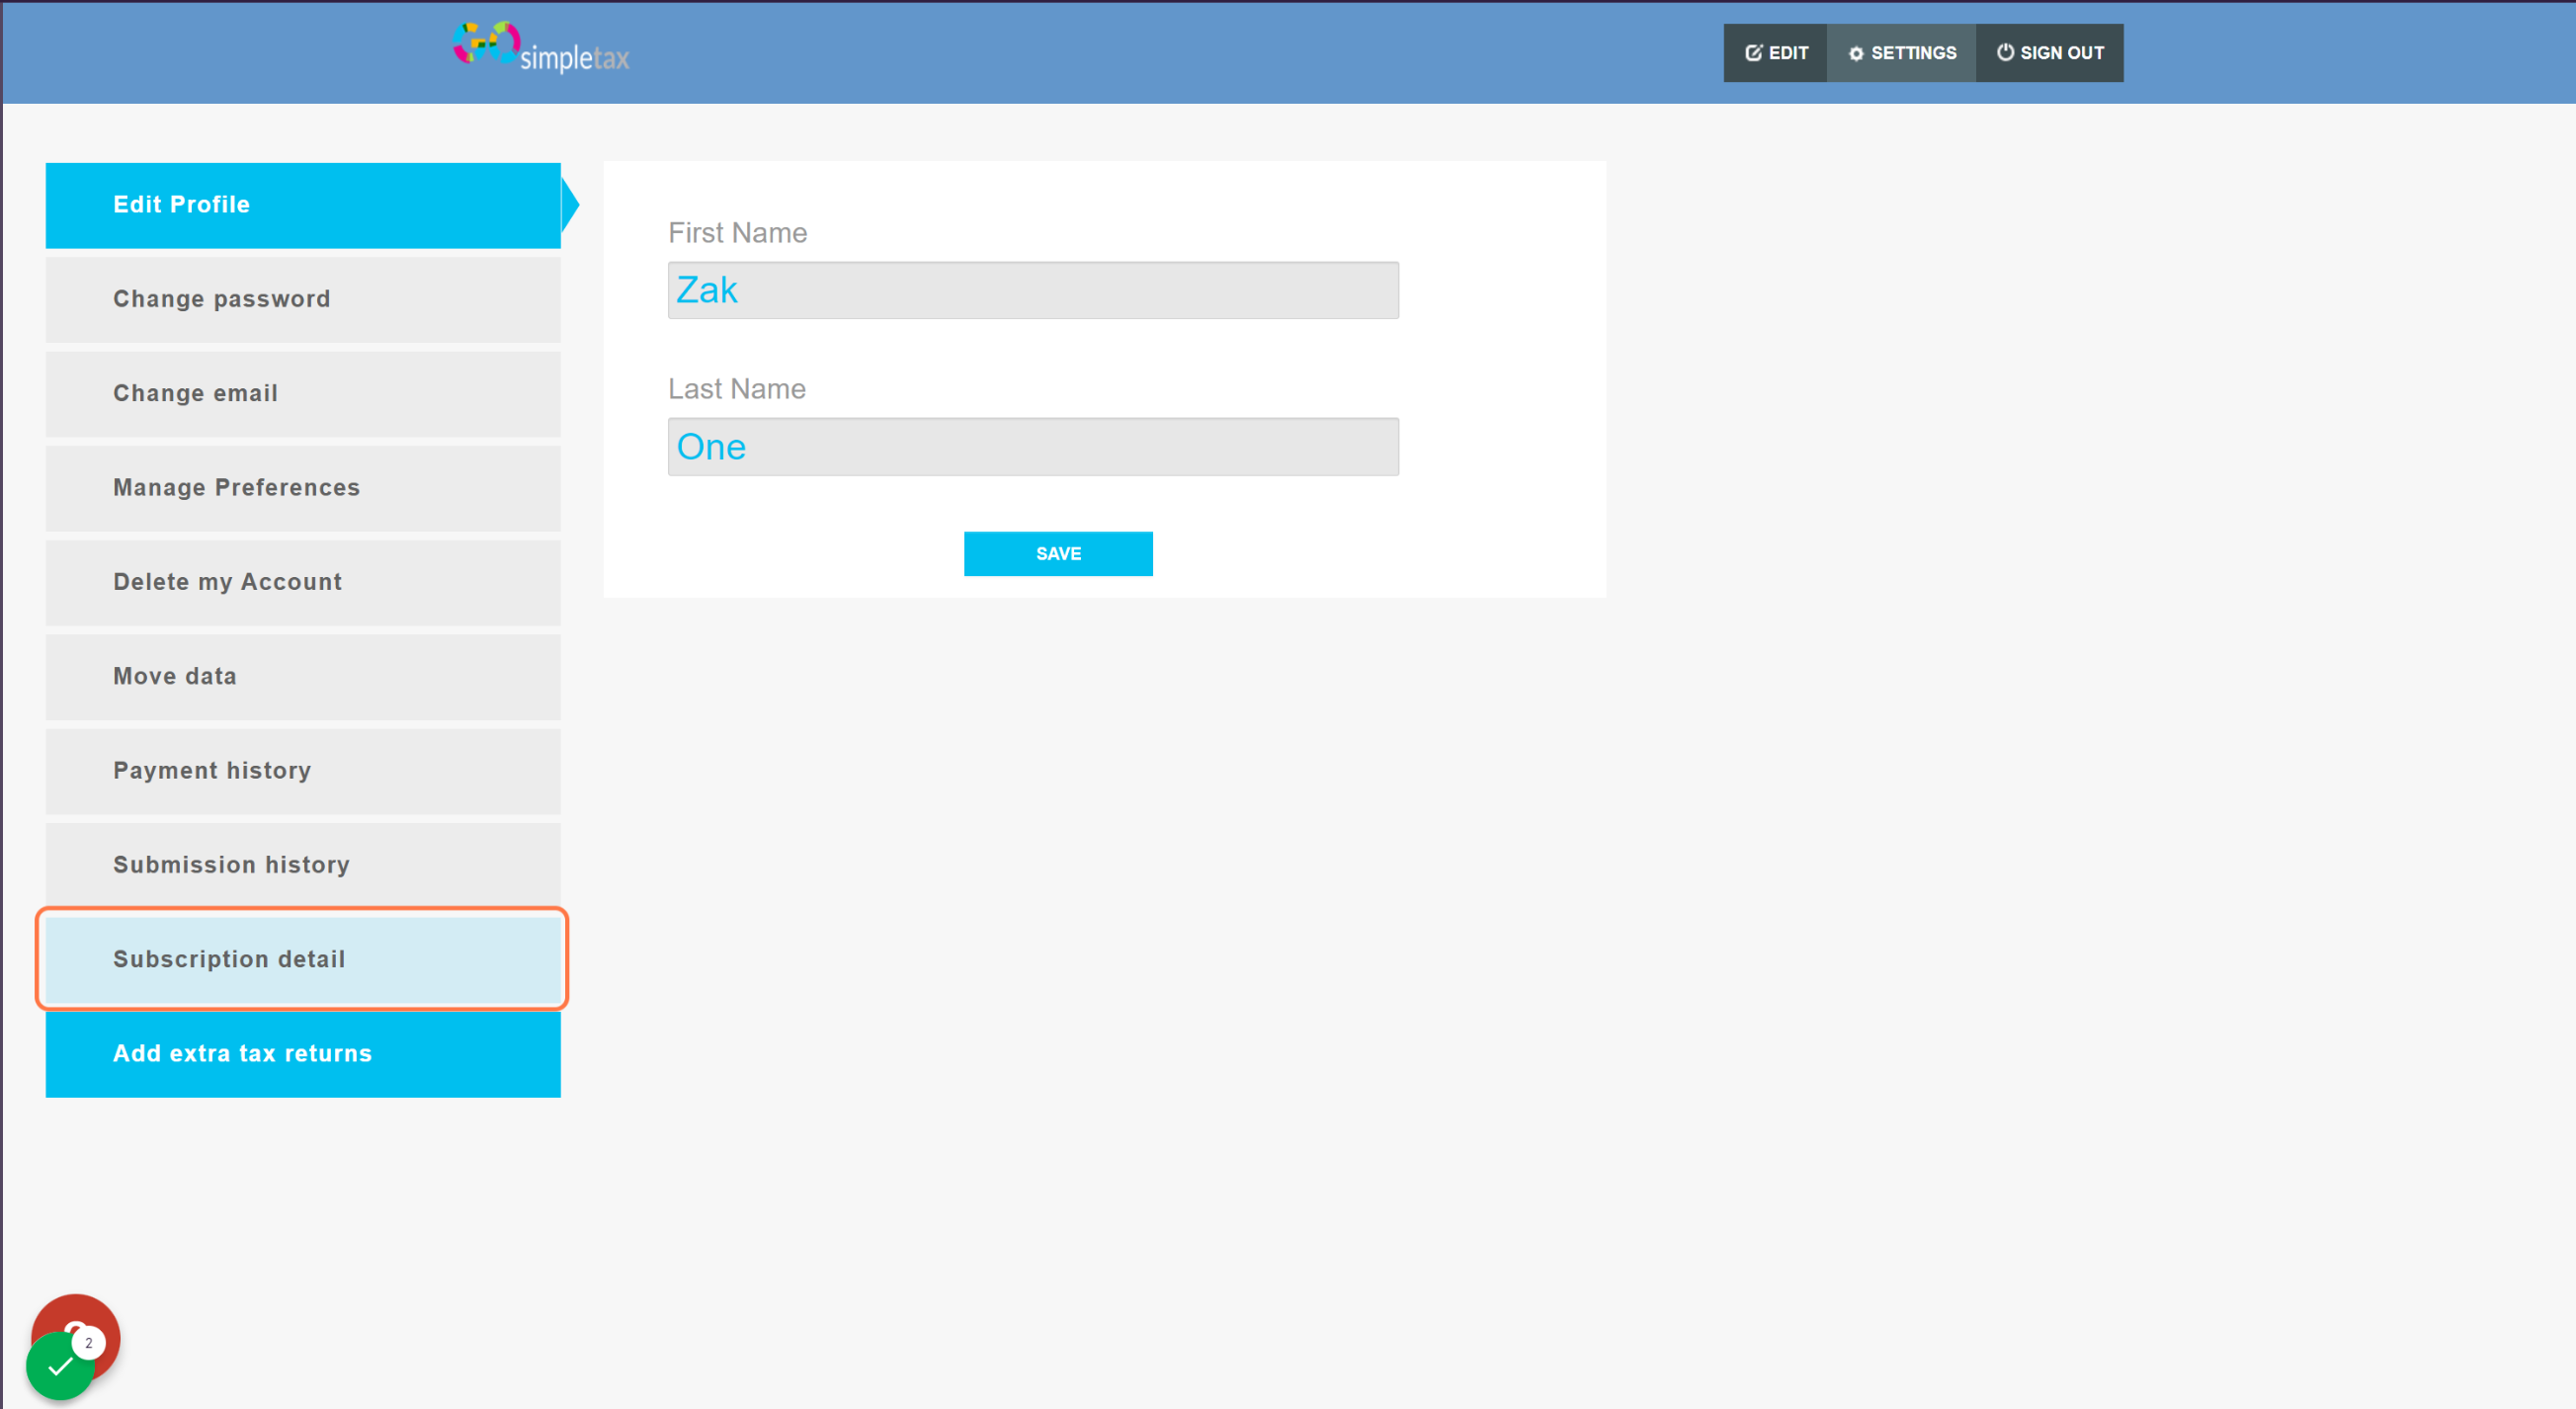Click the gear icon beside Settings
Screen dimensions: 2576x1409
[x=1856, y=54]
